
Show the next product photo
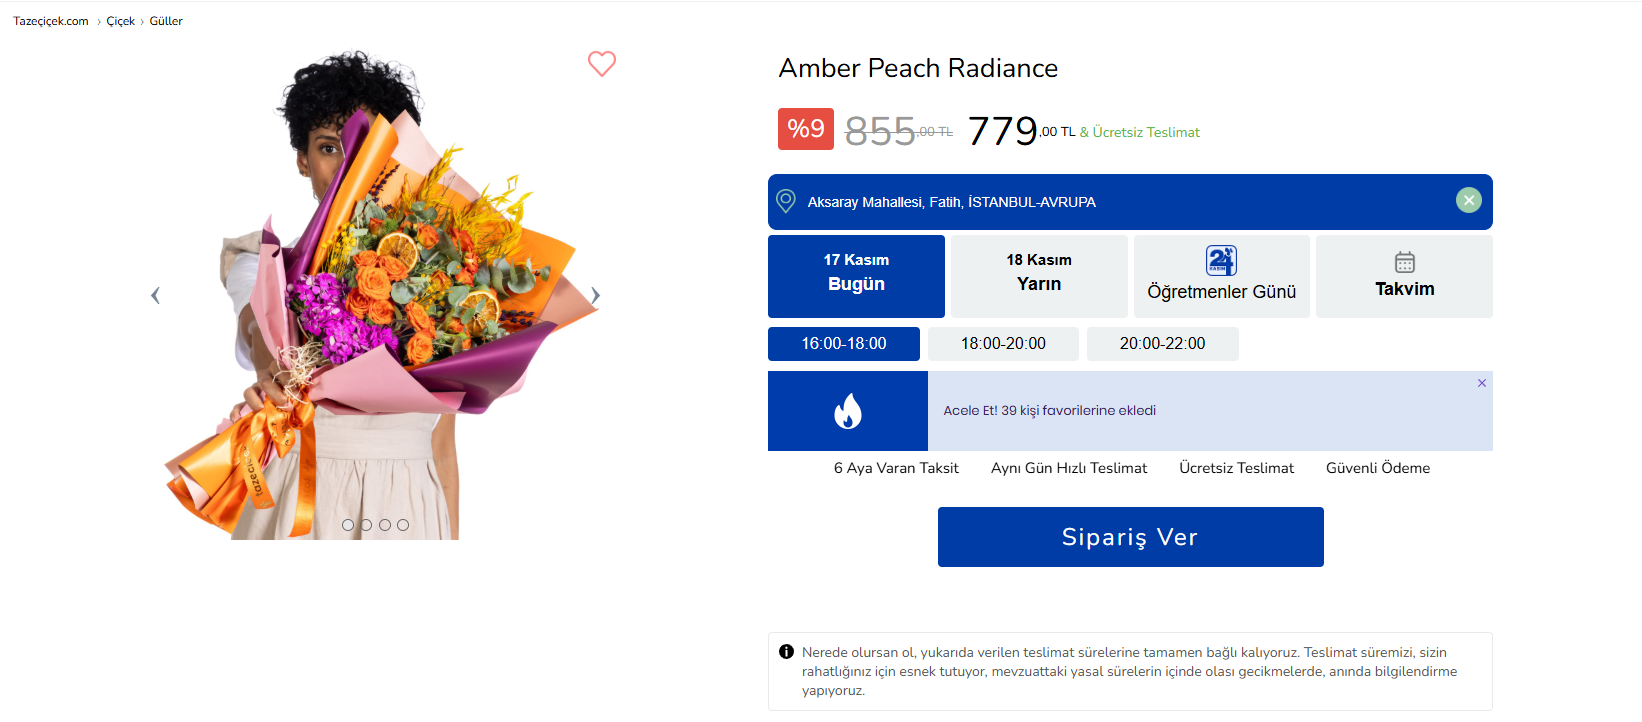[595, 295]
